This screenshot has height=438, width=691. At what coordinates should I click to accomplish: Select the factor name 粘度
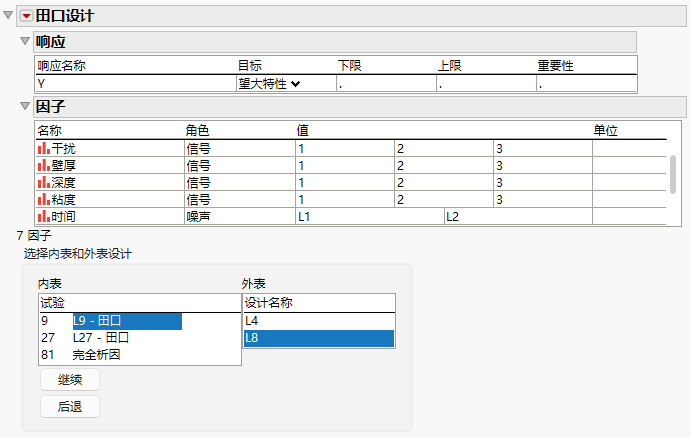click(x=63, y=200)
